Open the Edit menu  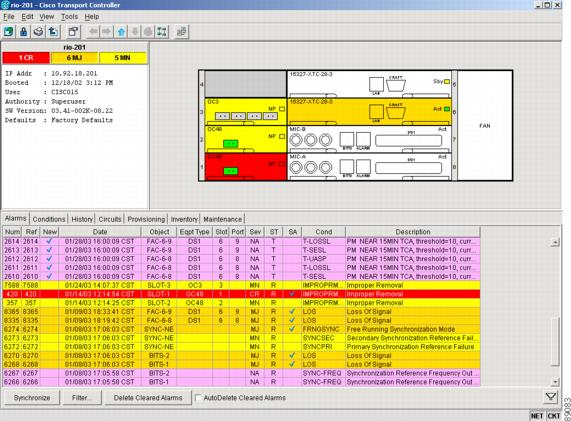pos(27,17)
